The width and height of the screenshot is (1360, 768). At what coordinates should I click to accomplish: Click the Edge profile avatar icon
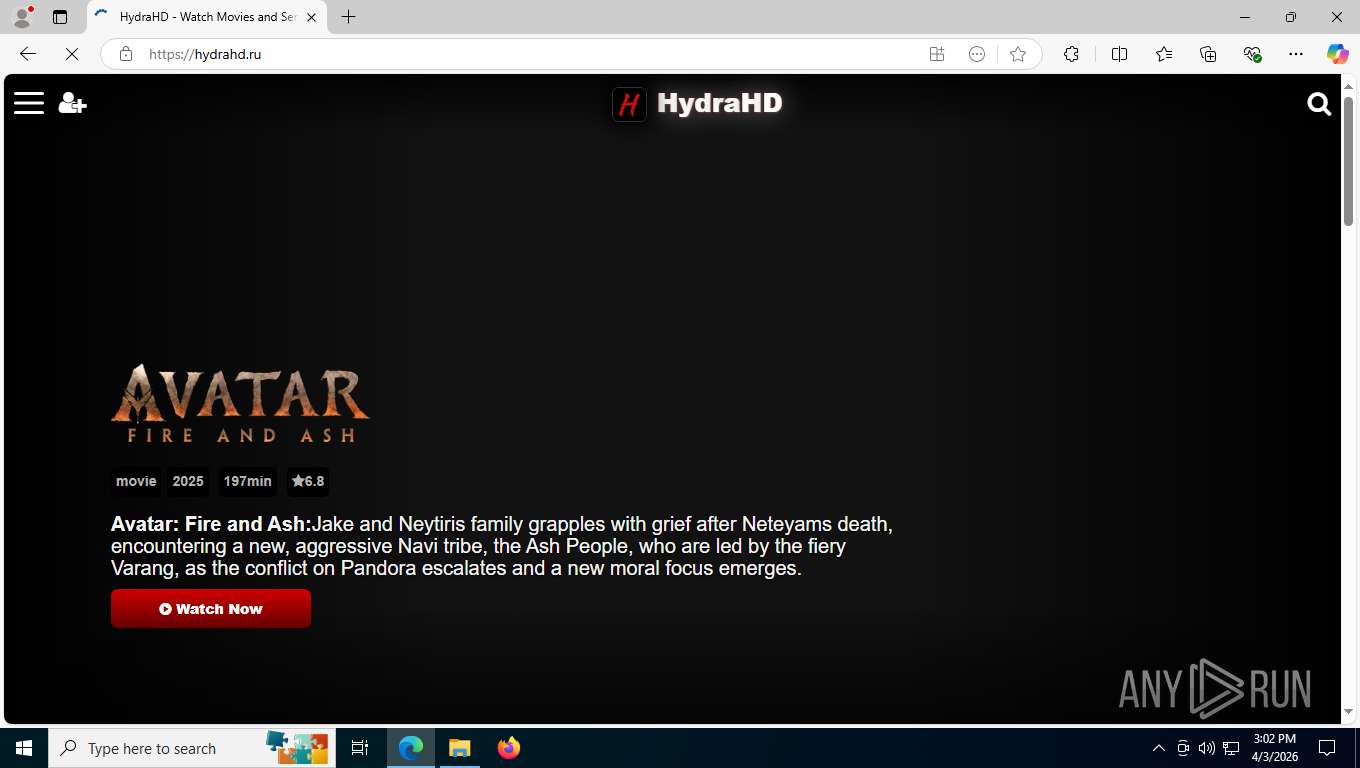pos(22,17)
